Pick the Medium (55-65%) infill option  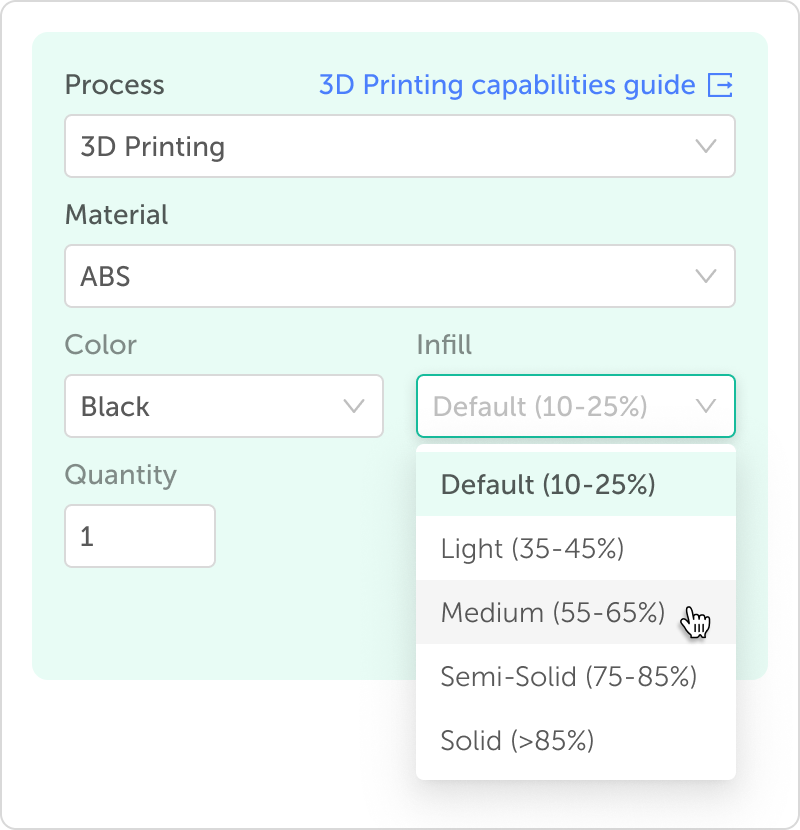pos(552,612)
